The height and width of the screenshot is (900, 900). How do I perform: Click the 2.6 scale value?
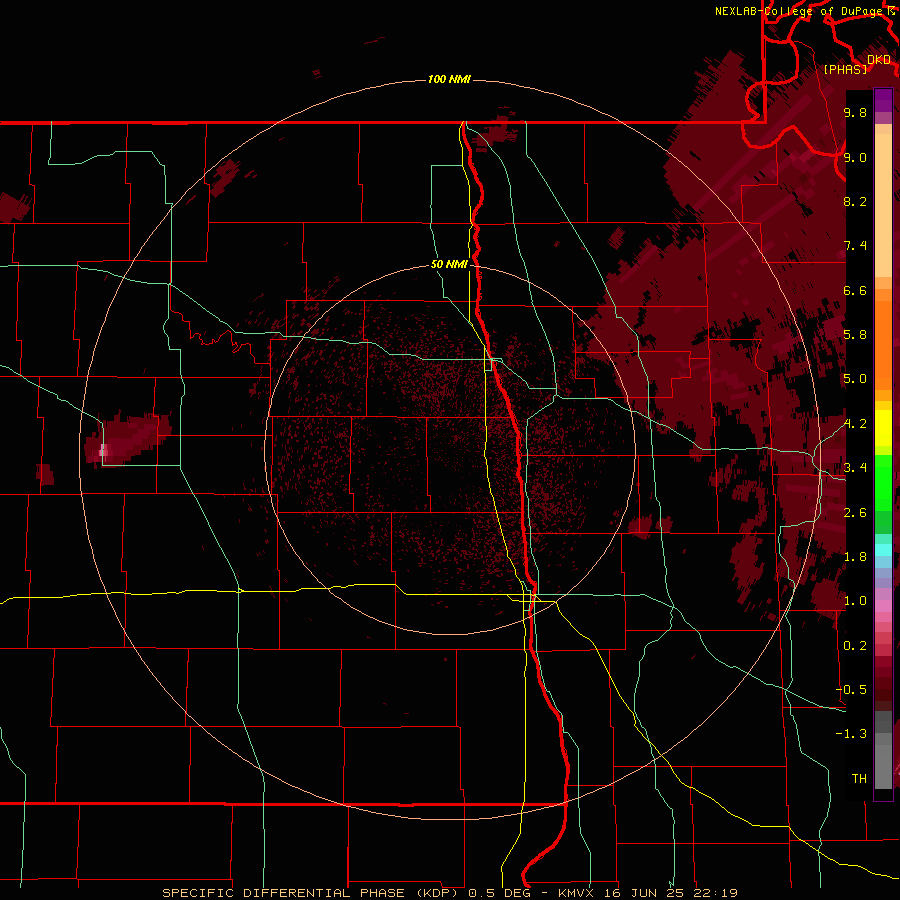coord(855,512)
